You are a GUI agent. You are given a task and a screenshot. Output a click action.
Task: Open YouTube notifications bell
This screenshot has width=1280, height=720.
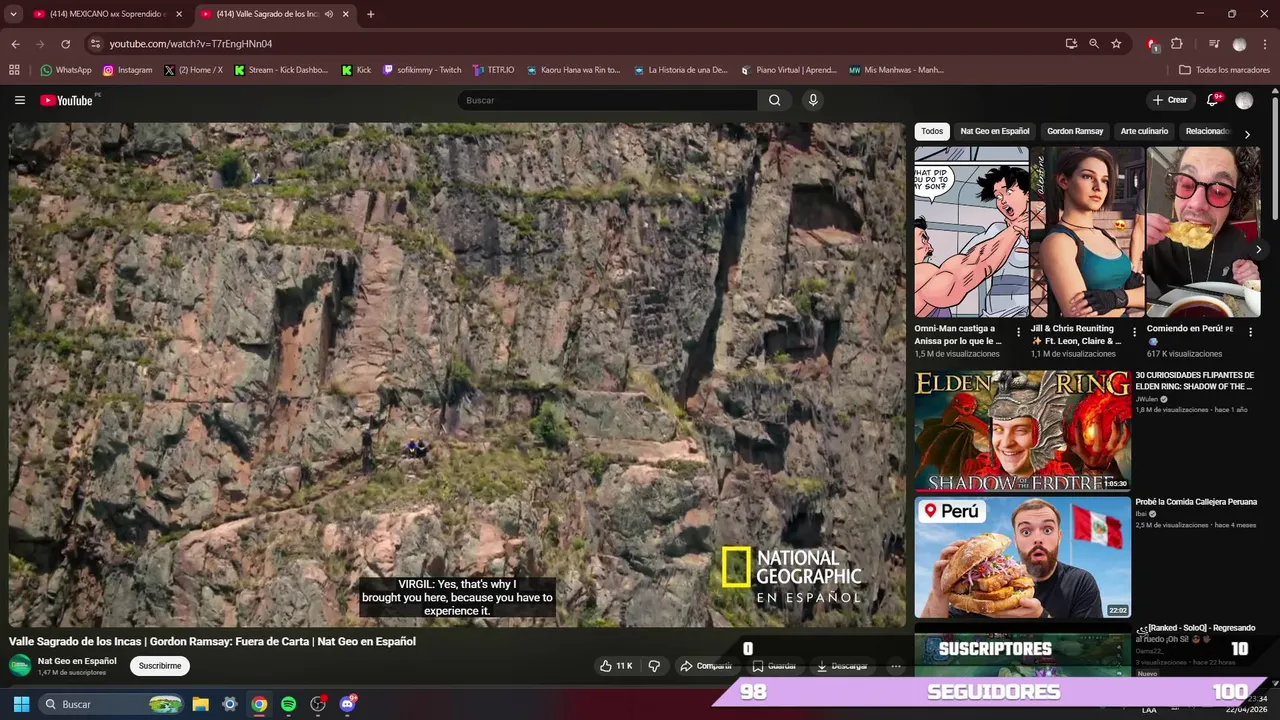[1213, 100]
